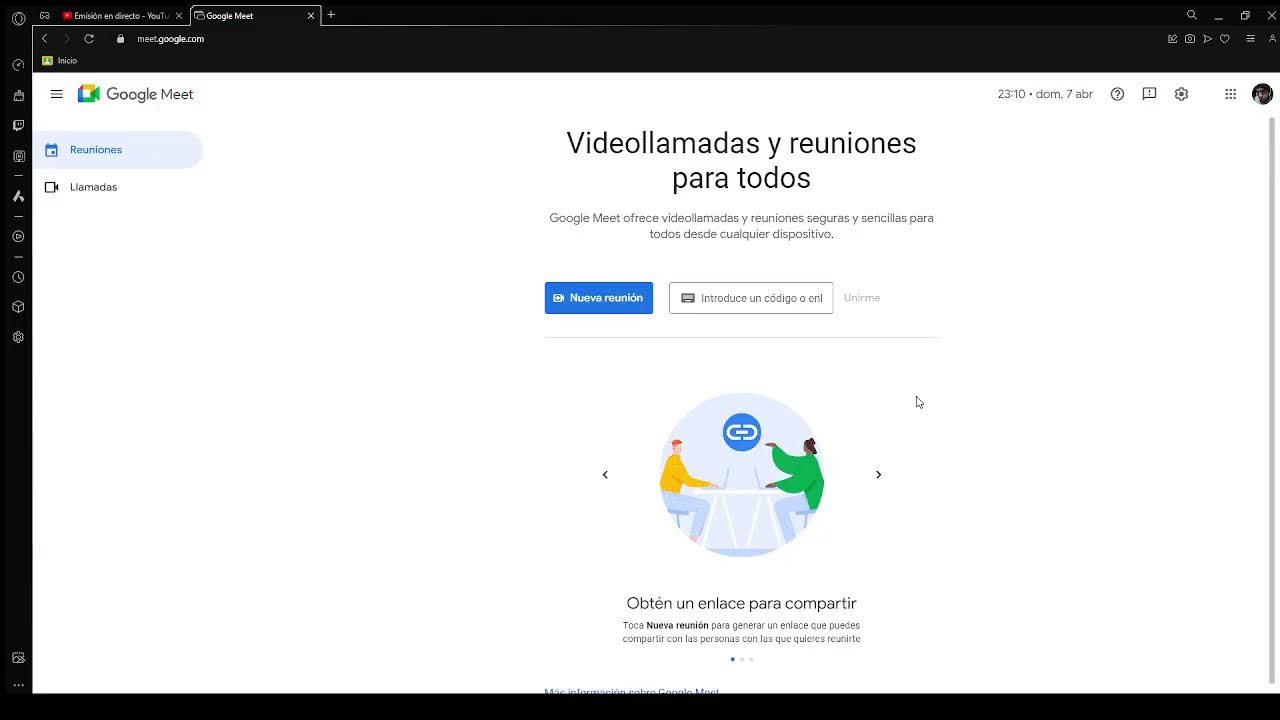Open Google Meet settings gear
Image resolution: width=1280 pixels, height=720 pixels.
pyautogui.click(x=1181, y=94)
